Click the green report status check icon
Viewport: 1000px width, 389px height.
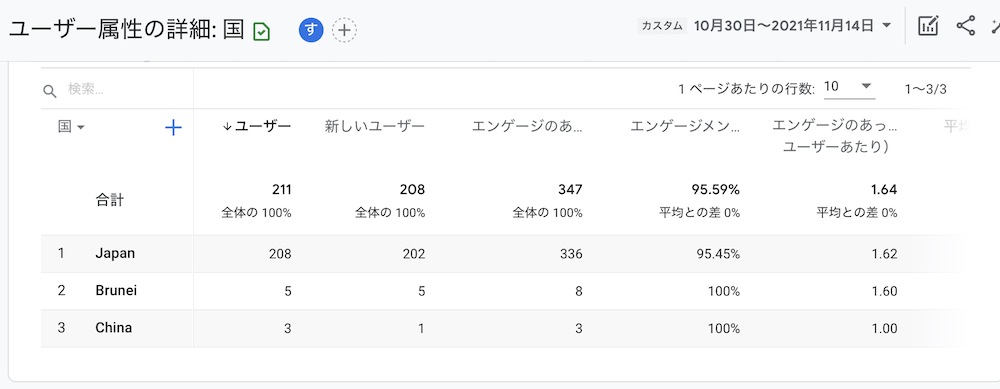pyautogui.click(x=261, y=31)
